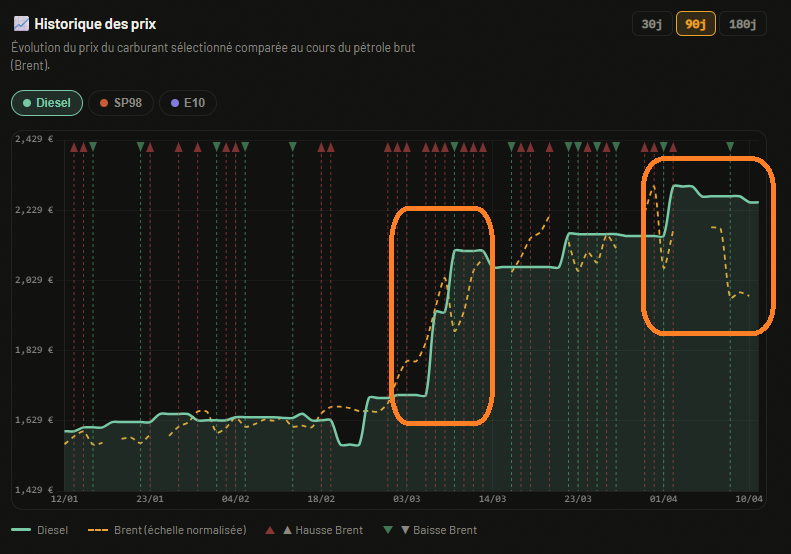Click the rightmost green Baisse marker above the chart
The image size is (791, 554).
click(730, 147)
